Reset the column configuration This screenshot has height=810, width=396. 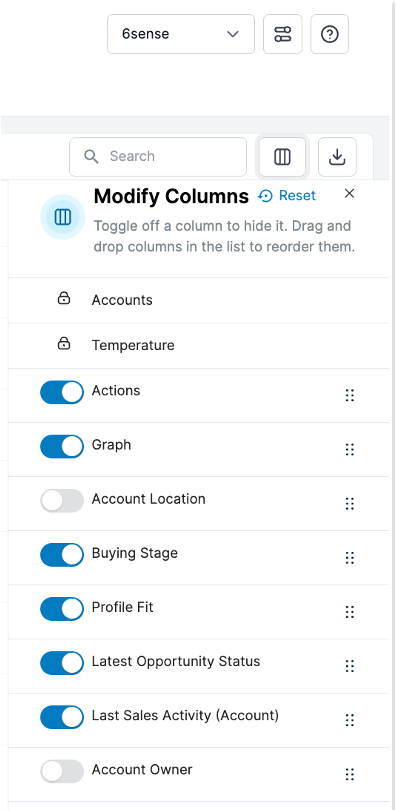tap(287, 196)
